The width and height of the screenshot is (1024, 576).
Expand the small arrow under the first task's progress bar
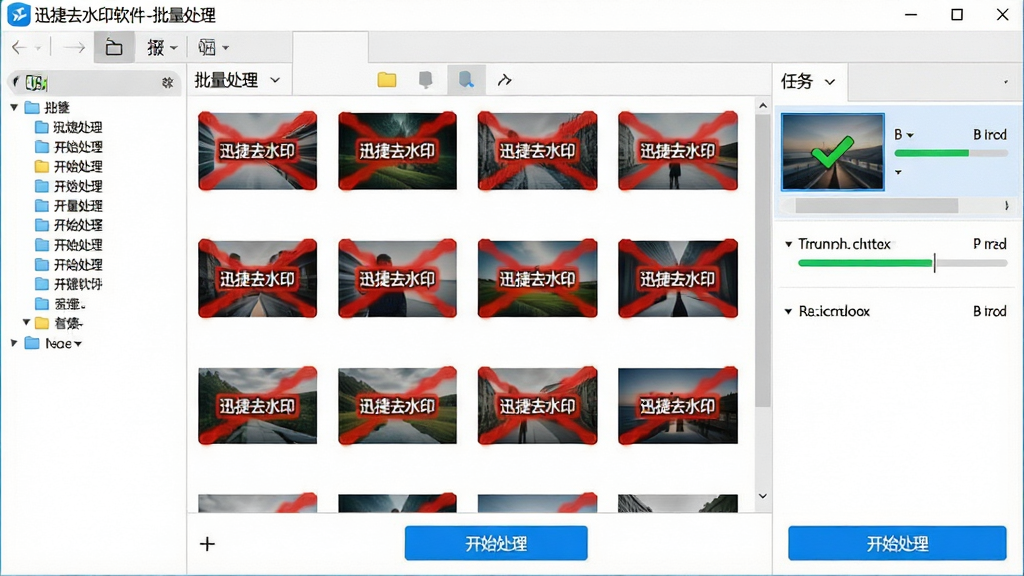(898, 172)
